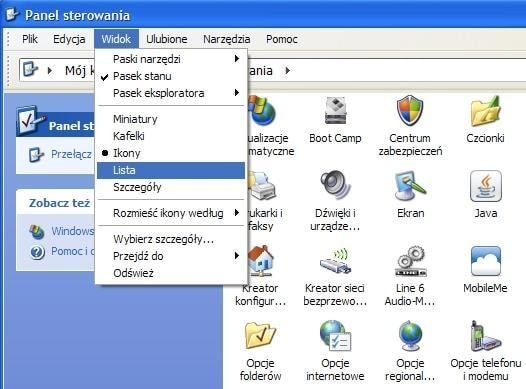This screenshot has width=526, height=389.
Task: Open the Boot Camp control panel icon
Action: (335, 111)
